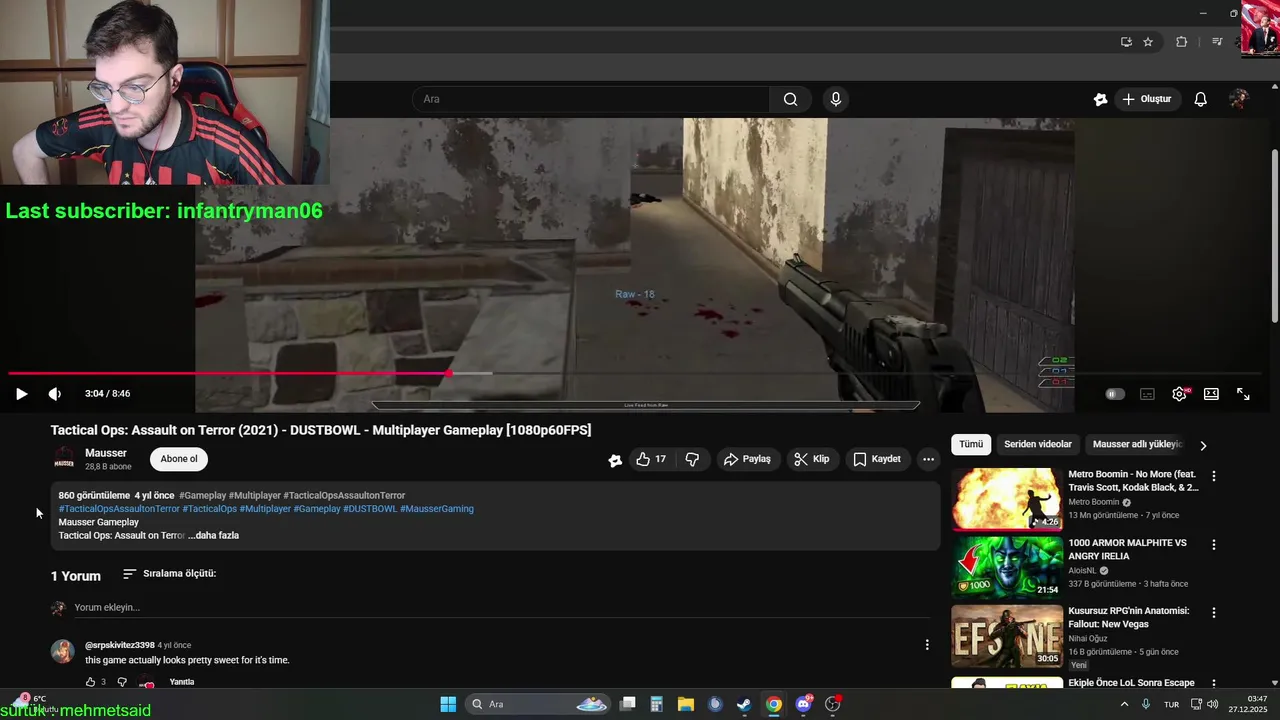Open the Oluştur create menu
1280x720 pixels.
1146,99
